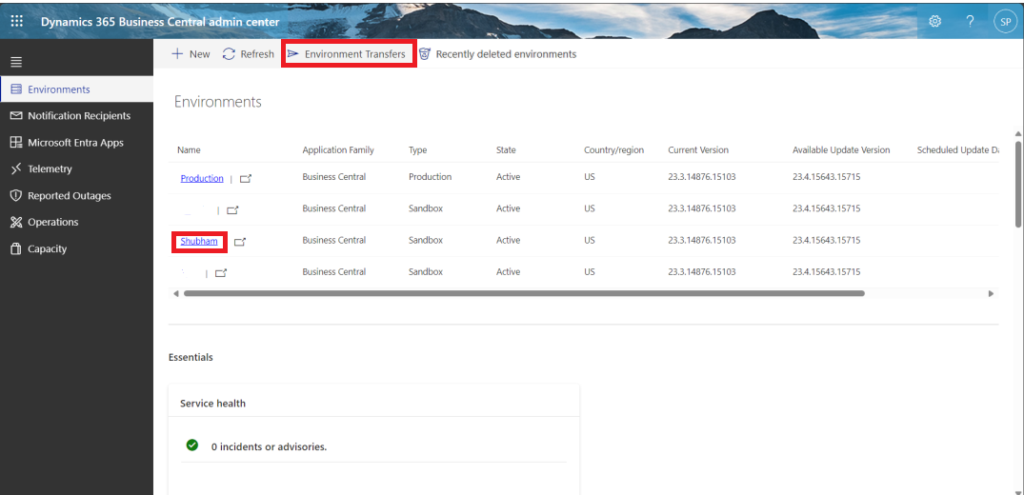This screenshot has width=1024, height=495.
Task: Sort by Country/region column header
Action: (614, 150)
